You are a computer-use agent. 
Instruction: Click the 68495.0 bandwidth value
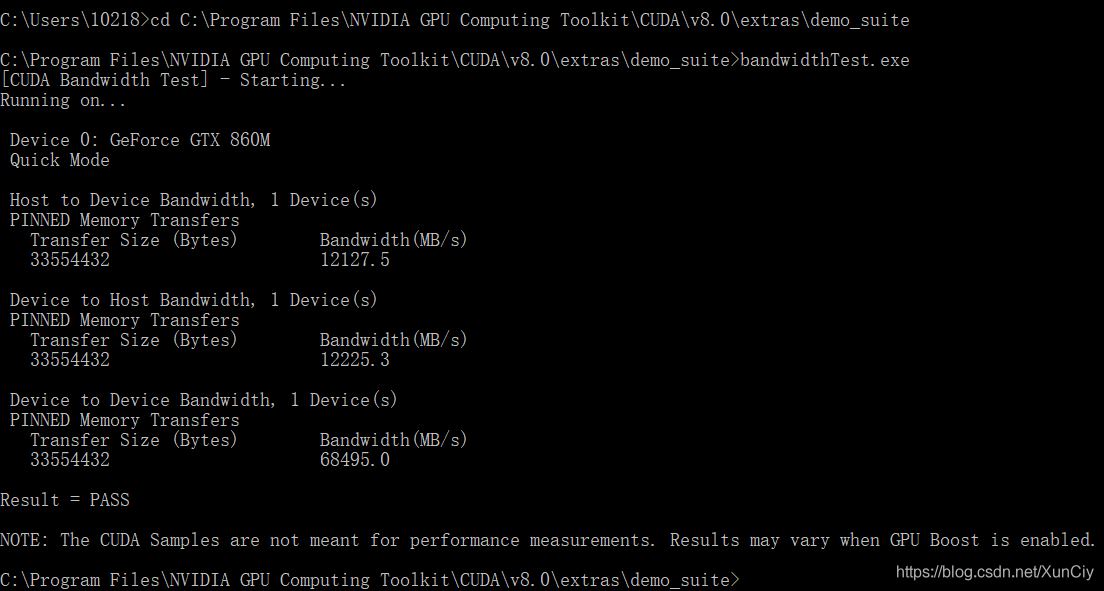tap(354, 460)
